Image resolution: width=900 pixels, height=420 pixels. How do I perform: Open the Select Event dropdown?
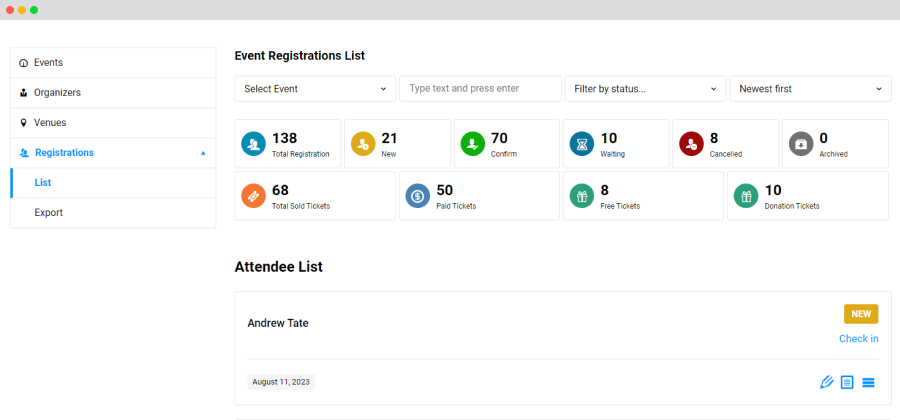tap(315, 89)
